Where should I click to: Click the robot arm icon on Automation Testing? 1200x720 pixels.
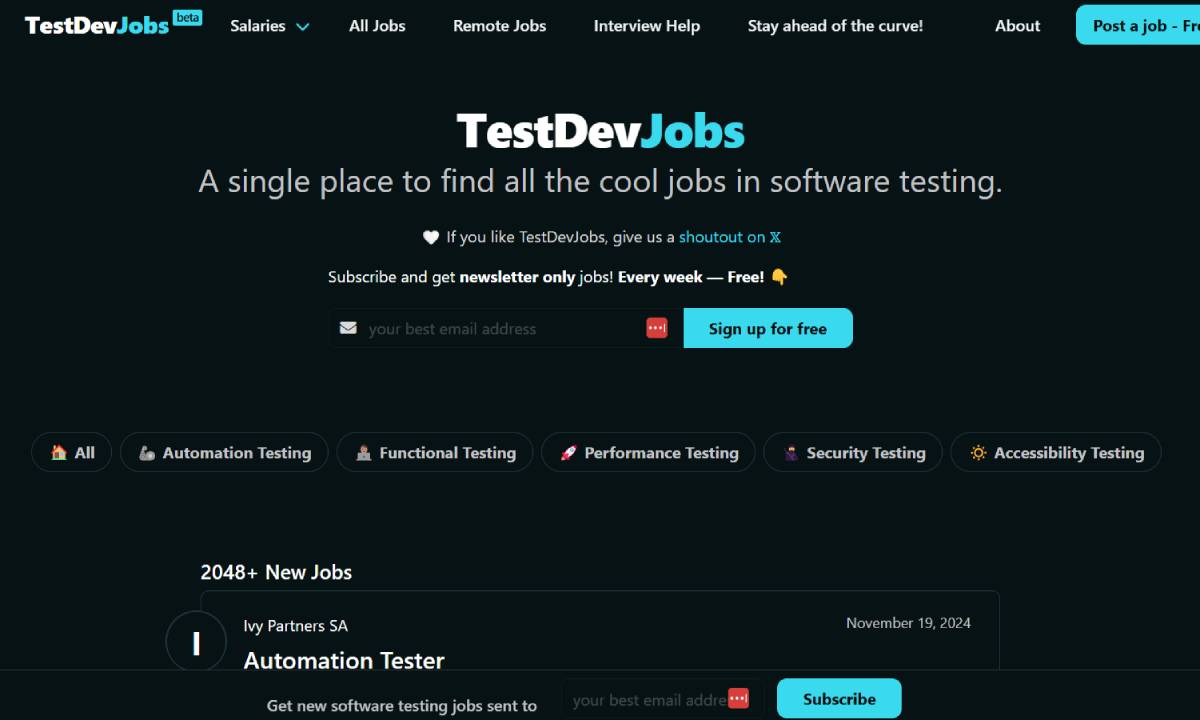[147, 453]
